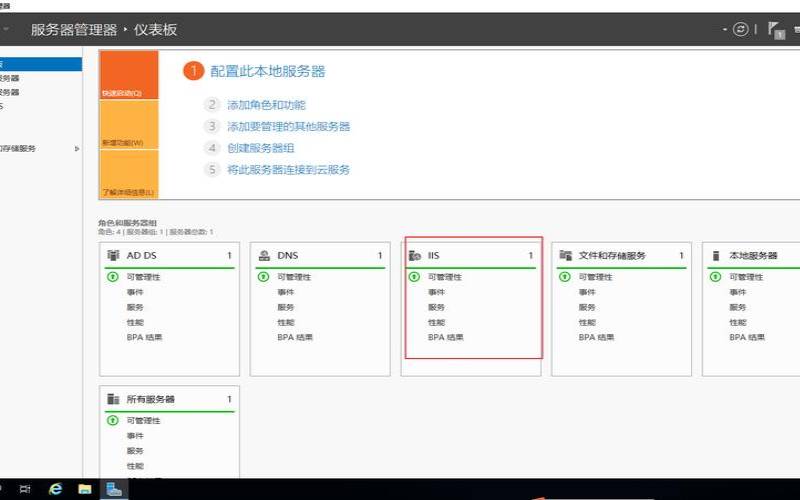
Task: Click 事件 in the 文件和存储服务 tile
Action: [587, 292]
